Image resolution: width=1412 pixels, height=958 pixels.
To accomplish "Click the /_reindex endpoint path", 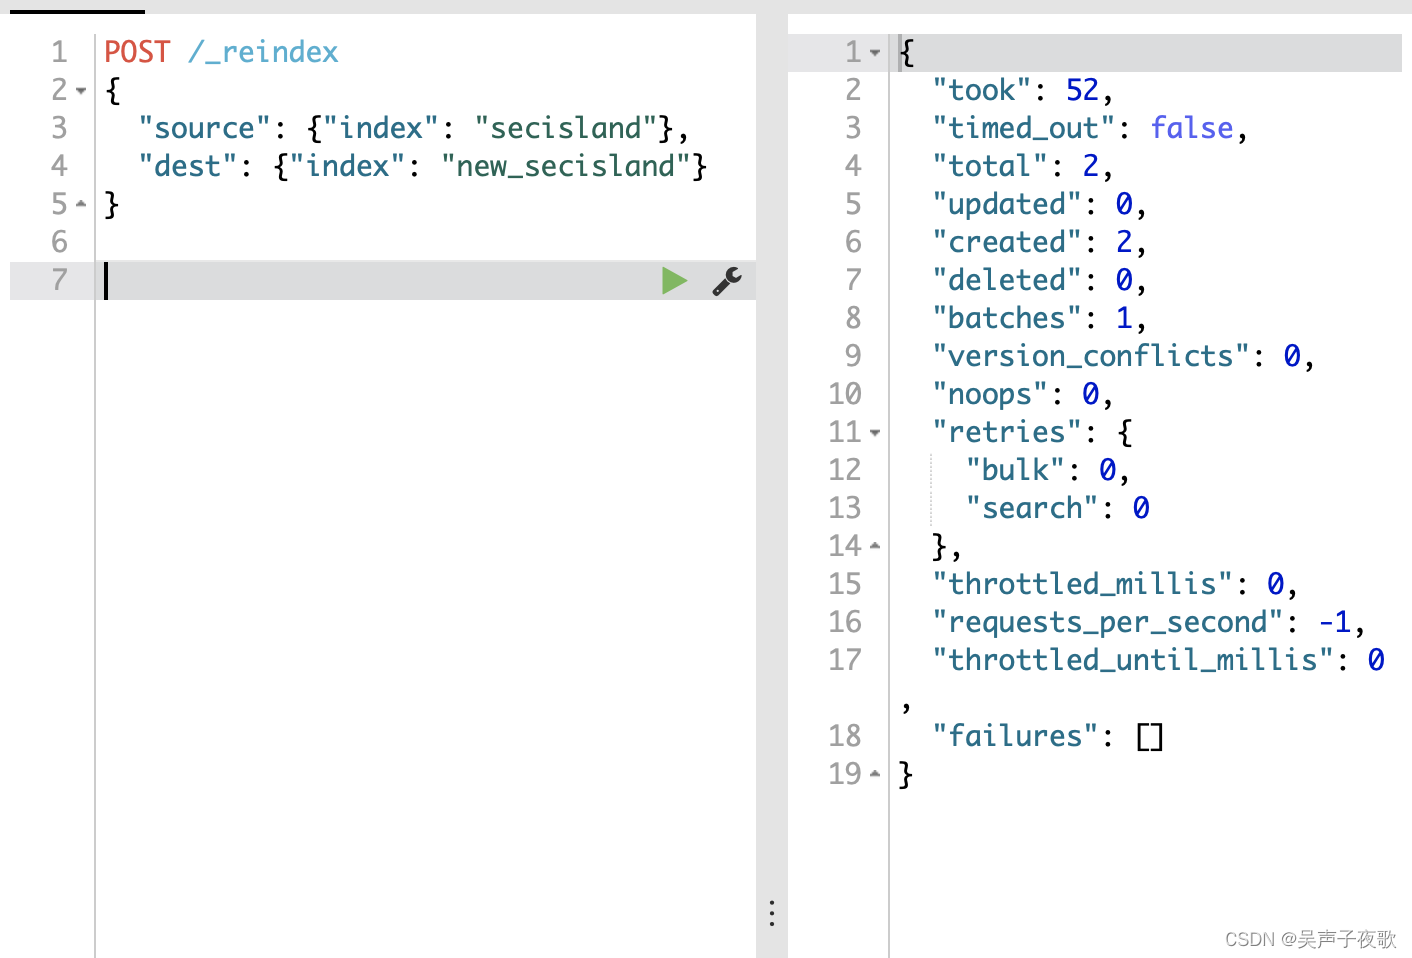I will [263, 52].
